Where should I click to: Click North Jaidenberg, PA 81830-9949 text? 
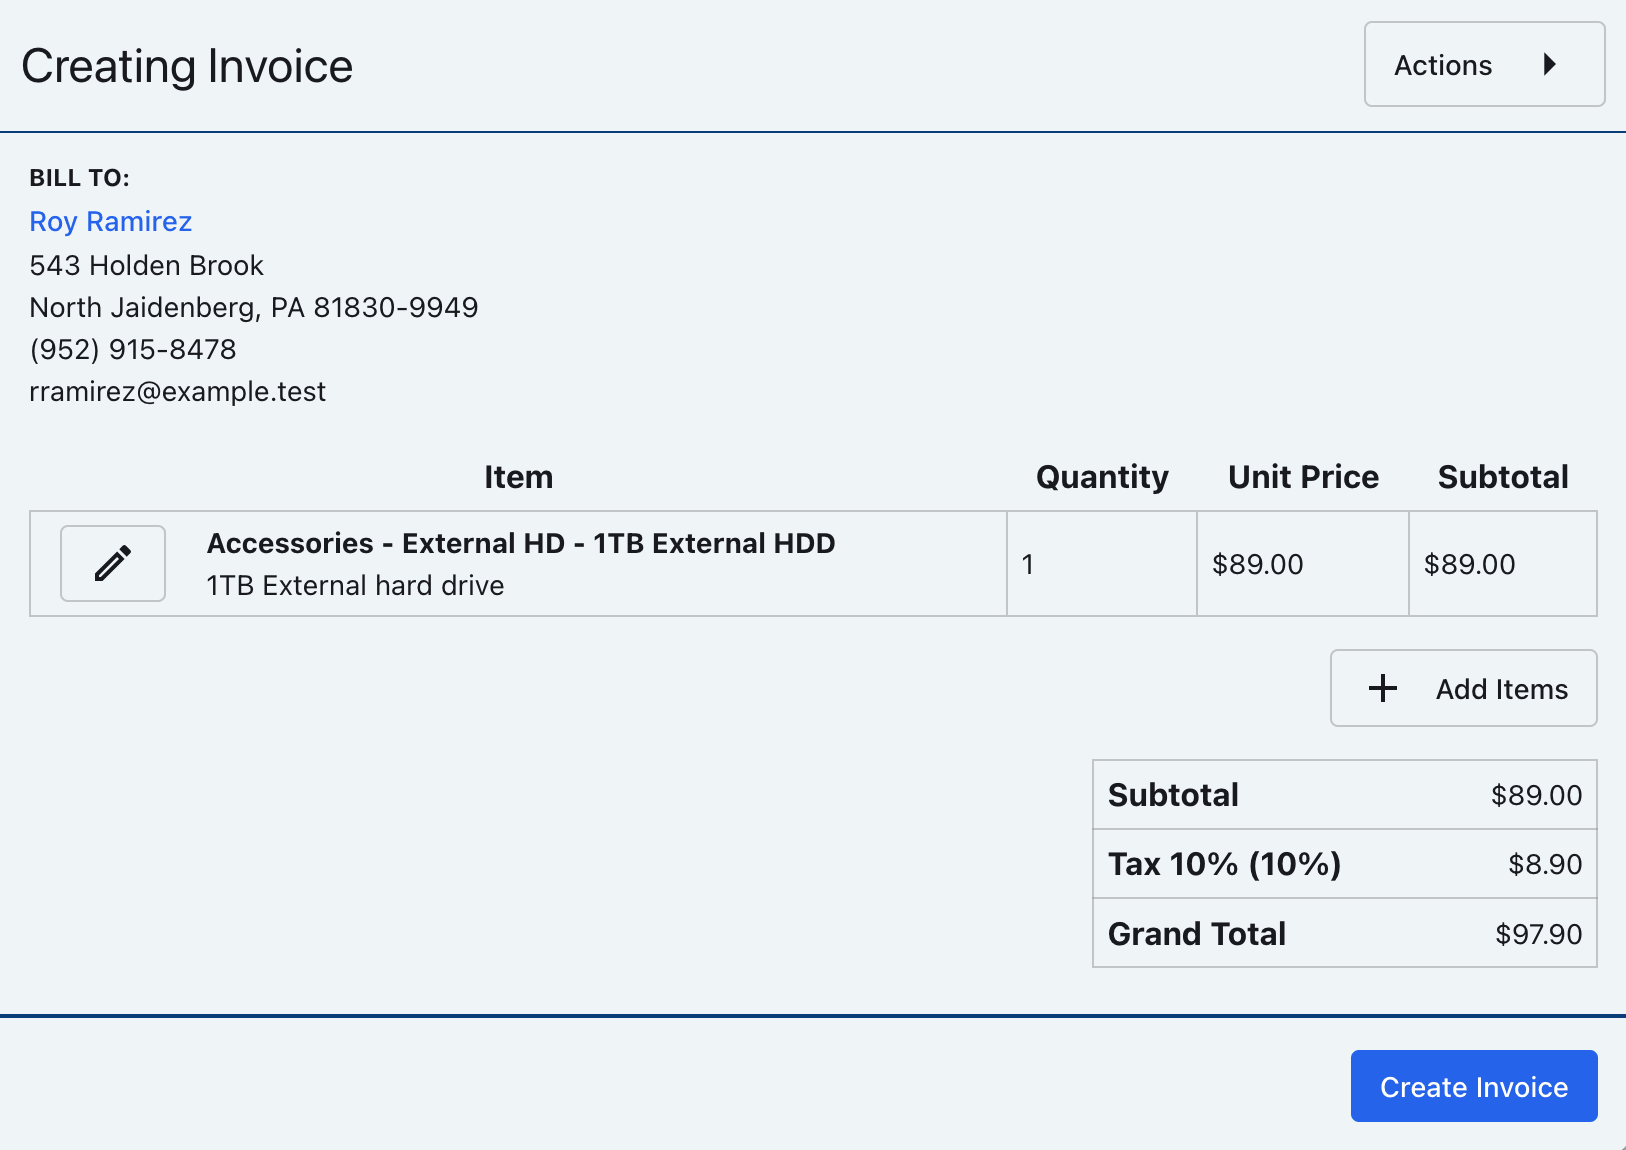254,307
